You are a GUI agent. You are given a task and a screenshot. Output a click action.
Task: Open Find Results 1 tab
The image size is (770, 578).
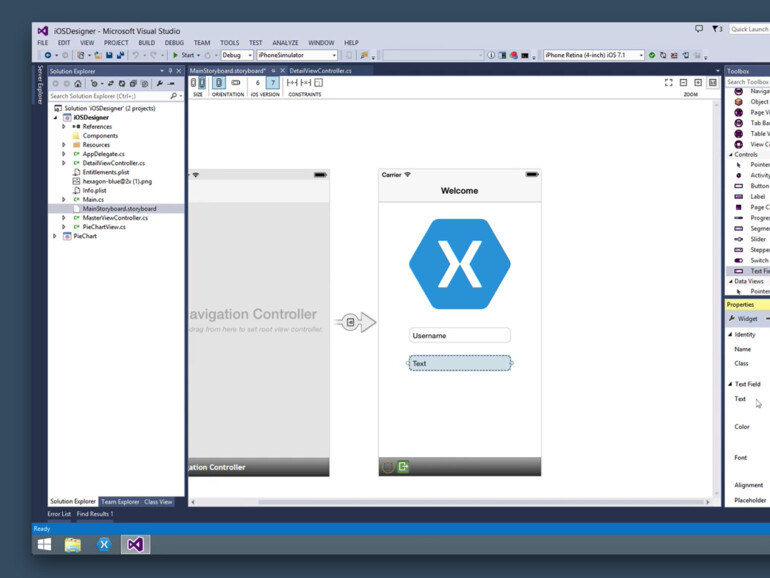click(95, 514)
